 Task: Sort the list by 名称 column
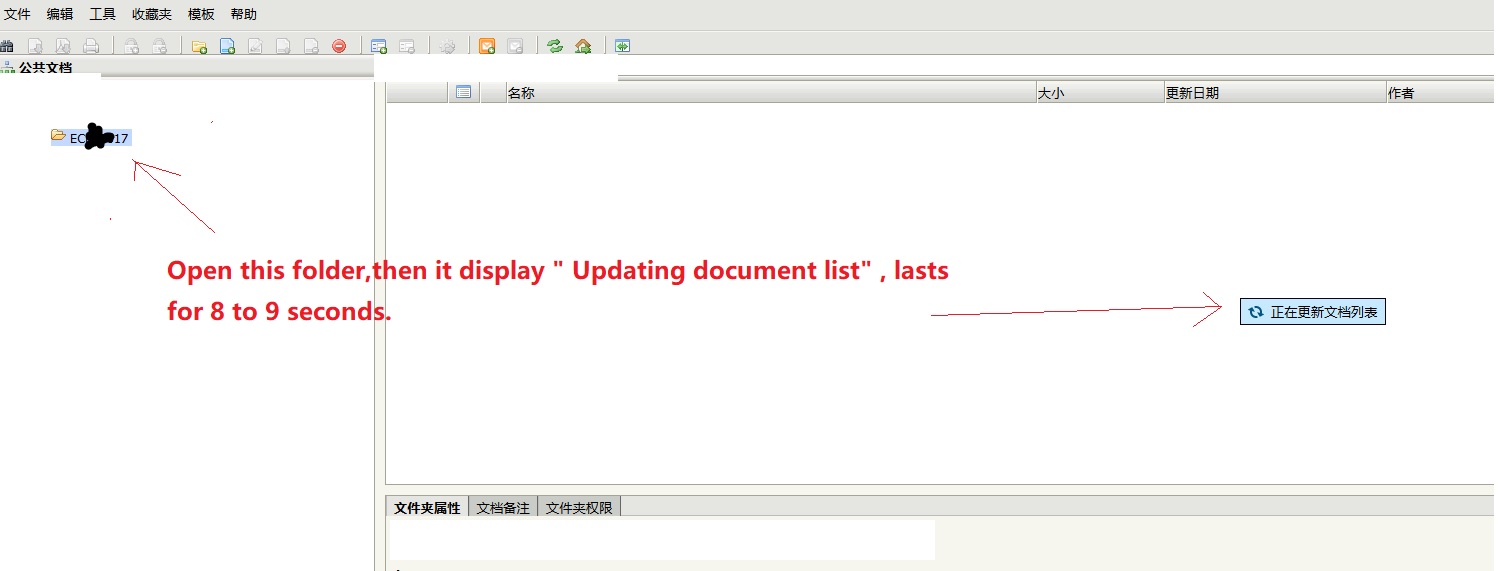[x=770, y=93]
